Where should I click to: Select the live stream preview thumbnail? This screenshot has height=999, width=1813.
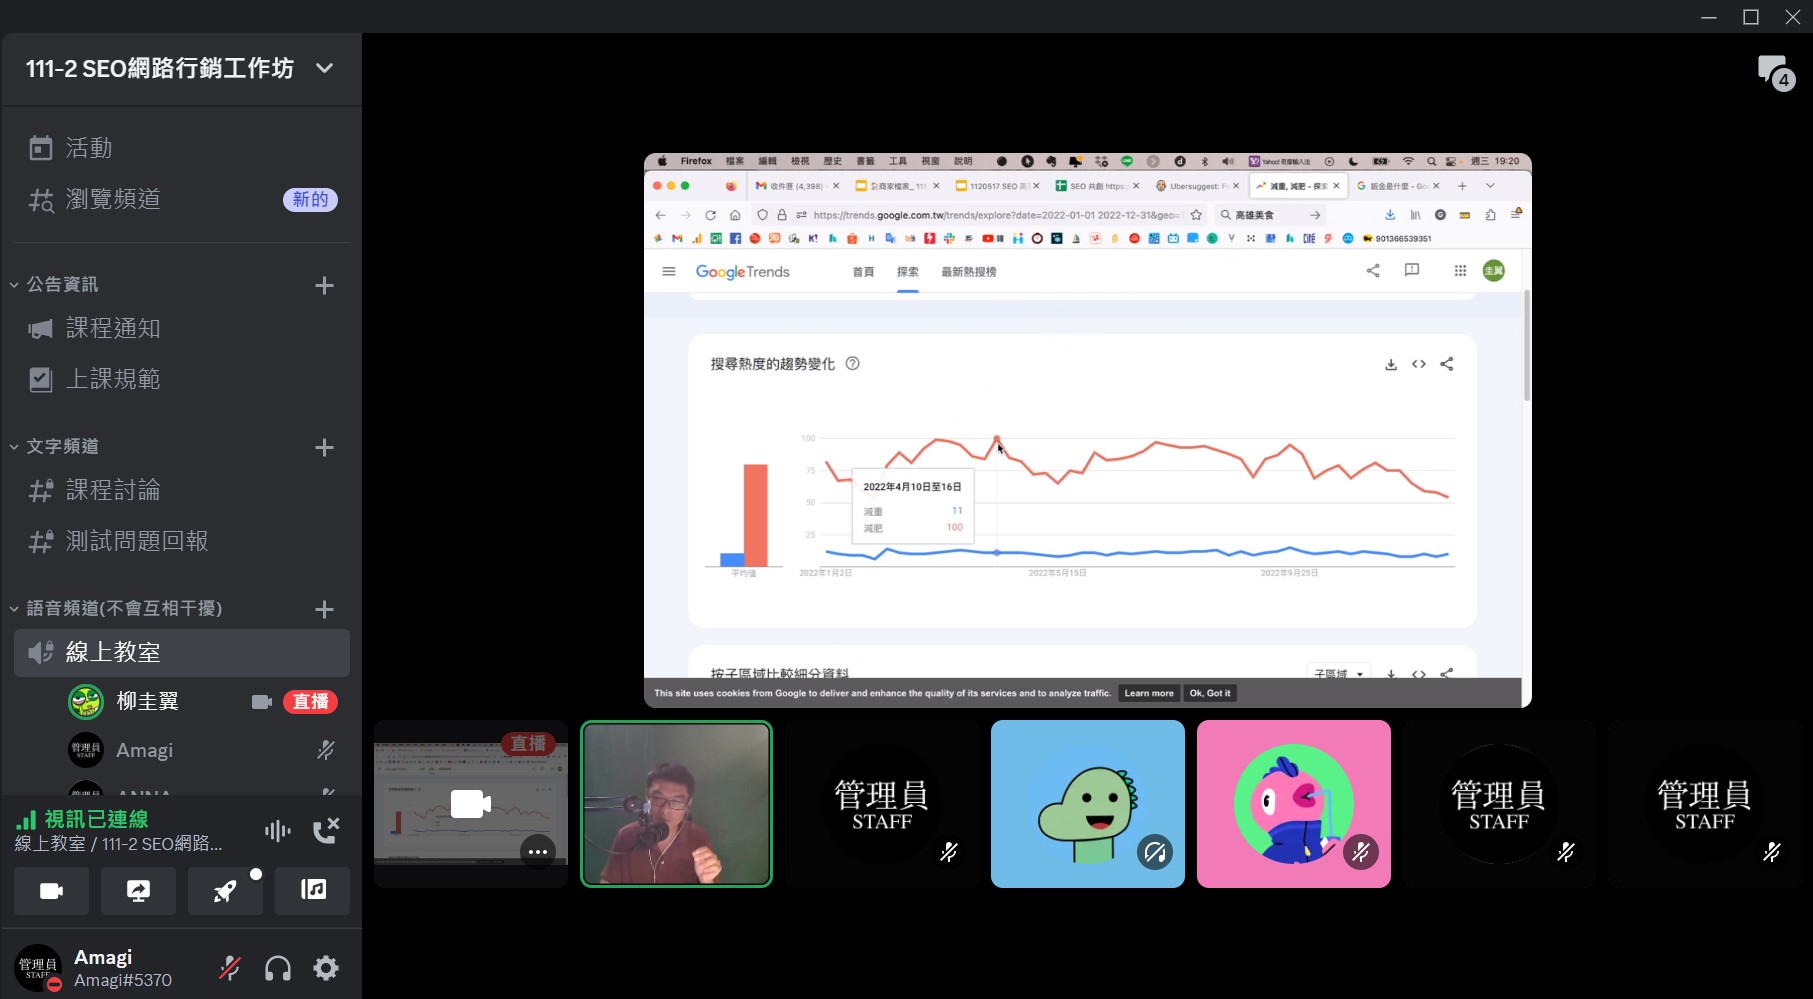coord(471,804)
